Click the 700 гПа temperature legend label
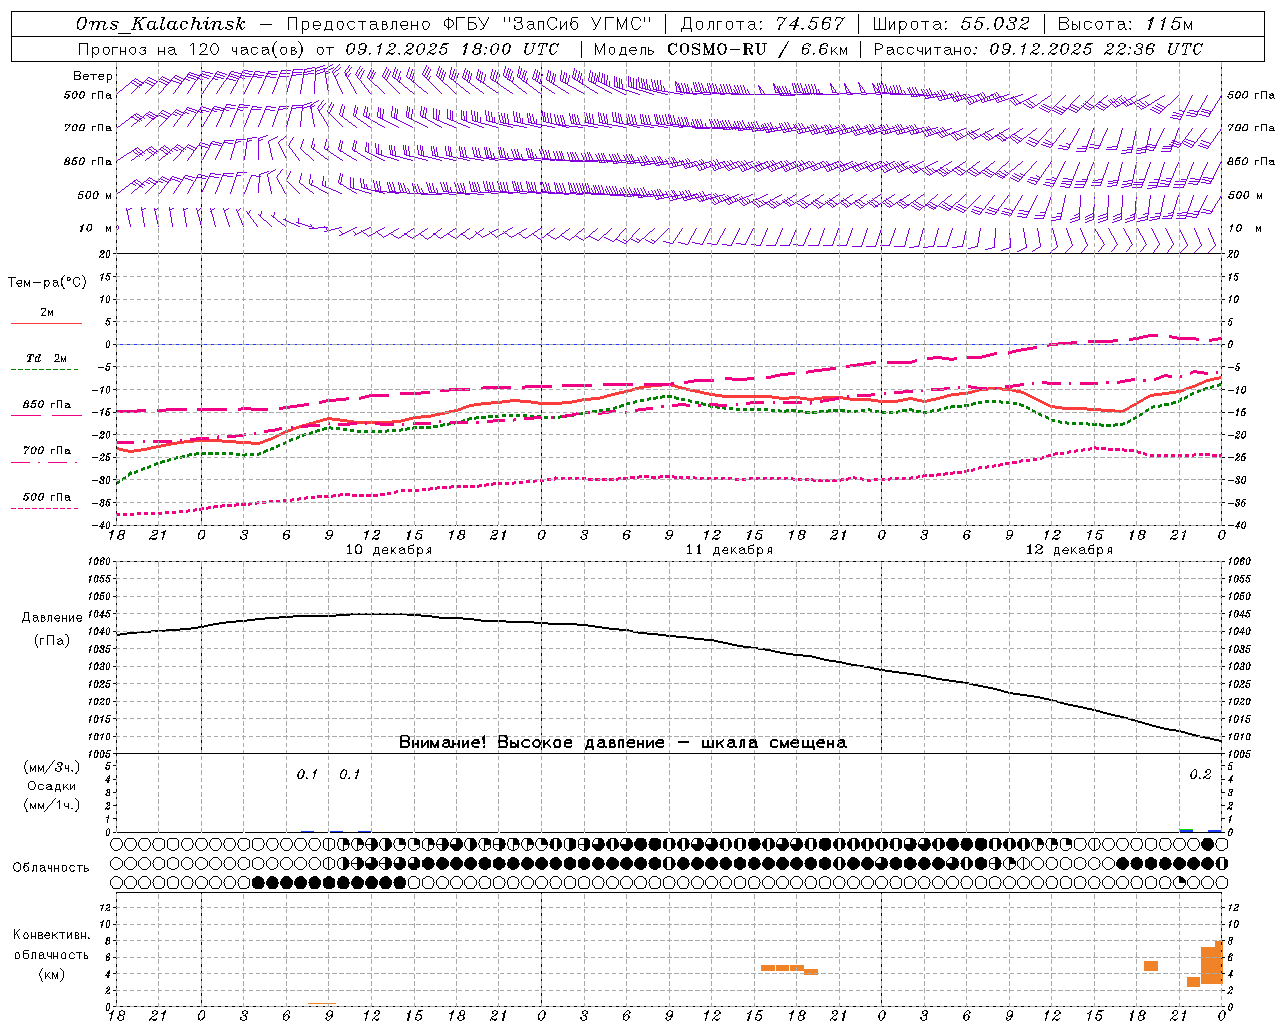This screenshot has height=1024, width=1280. point(46,450)
